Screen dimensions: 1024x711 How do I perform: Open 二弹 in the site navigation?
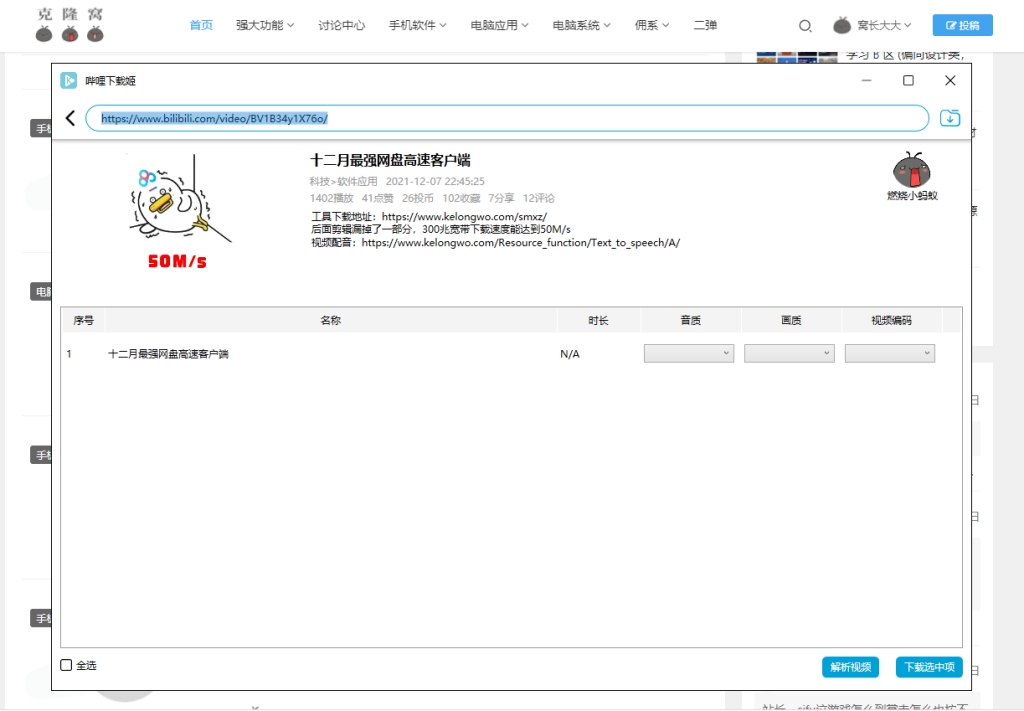(705, 25)
